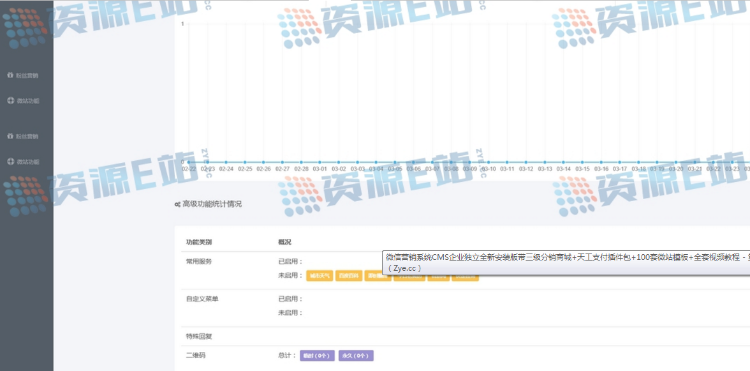Click the purple 永久(0个) QR code tag

point(356,356)
